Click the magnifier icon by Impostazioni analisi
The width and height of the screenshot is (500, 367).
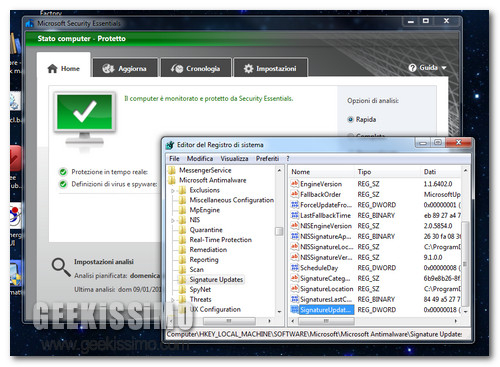[61, 267]
